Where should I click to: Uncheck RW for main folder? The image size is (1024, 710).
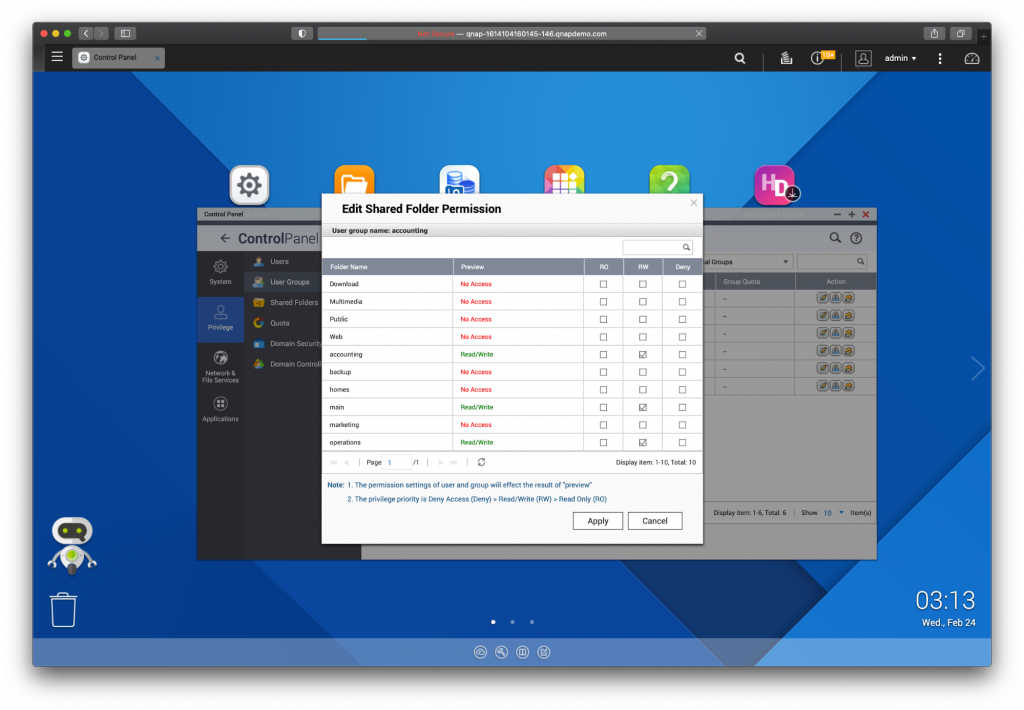coord(643,408)
